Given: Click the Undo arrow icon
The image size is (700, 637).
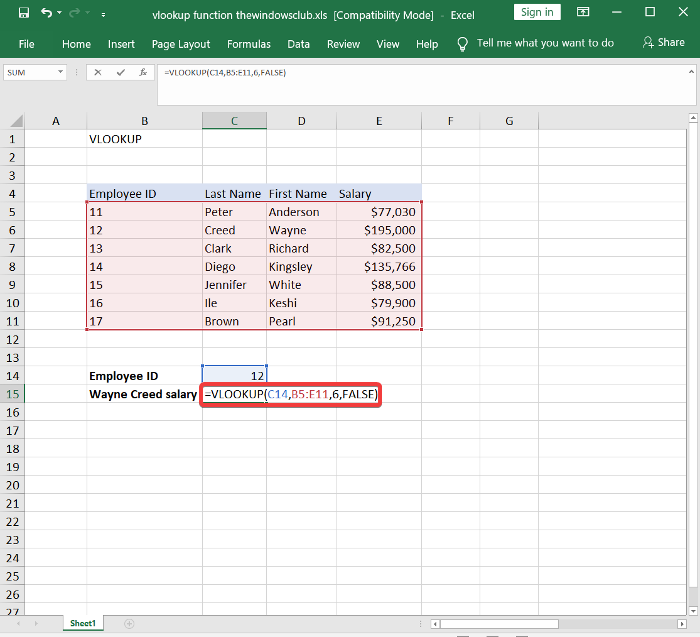Looking at the screenshot, I should pos(47,14).
